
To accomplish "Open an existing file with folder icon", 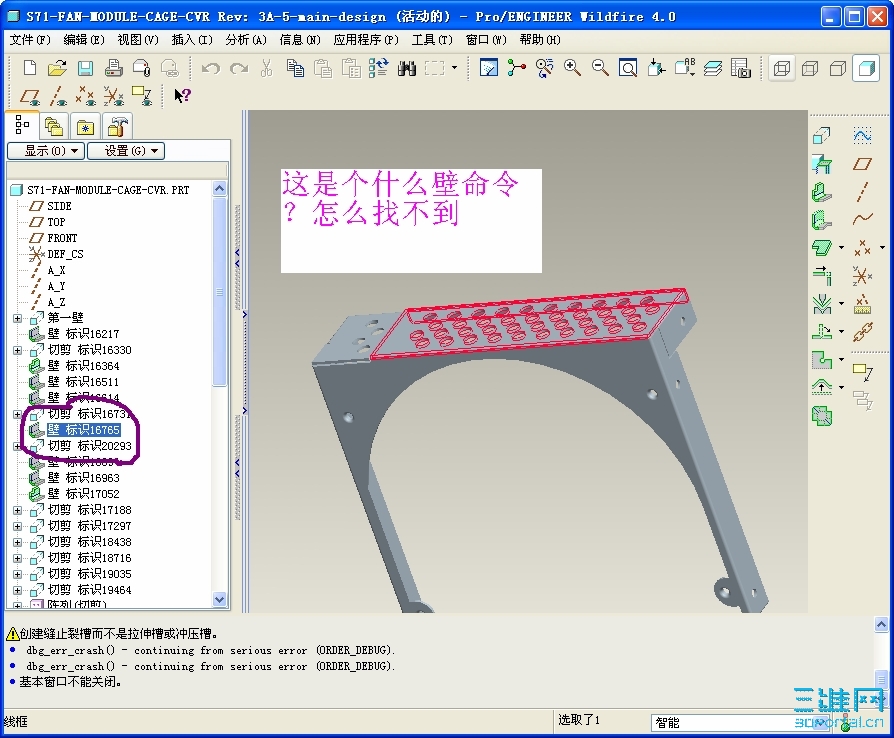I will point(57,68).
